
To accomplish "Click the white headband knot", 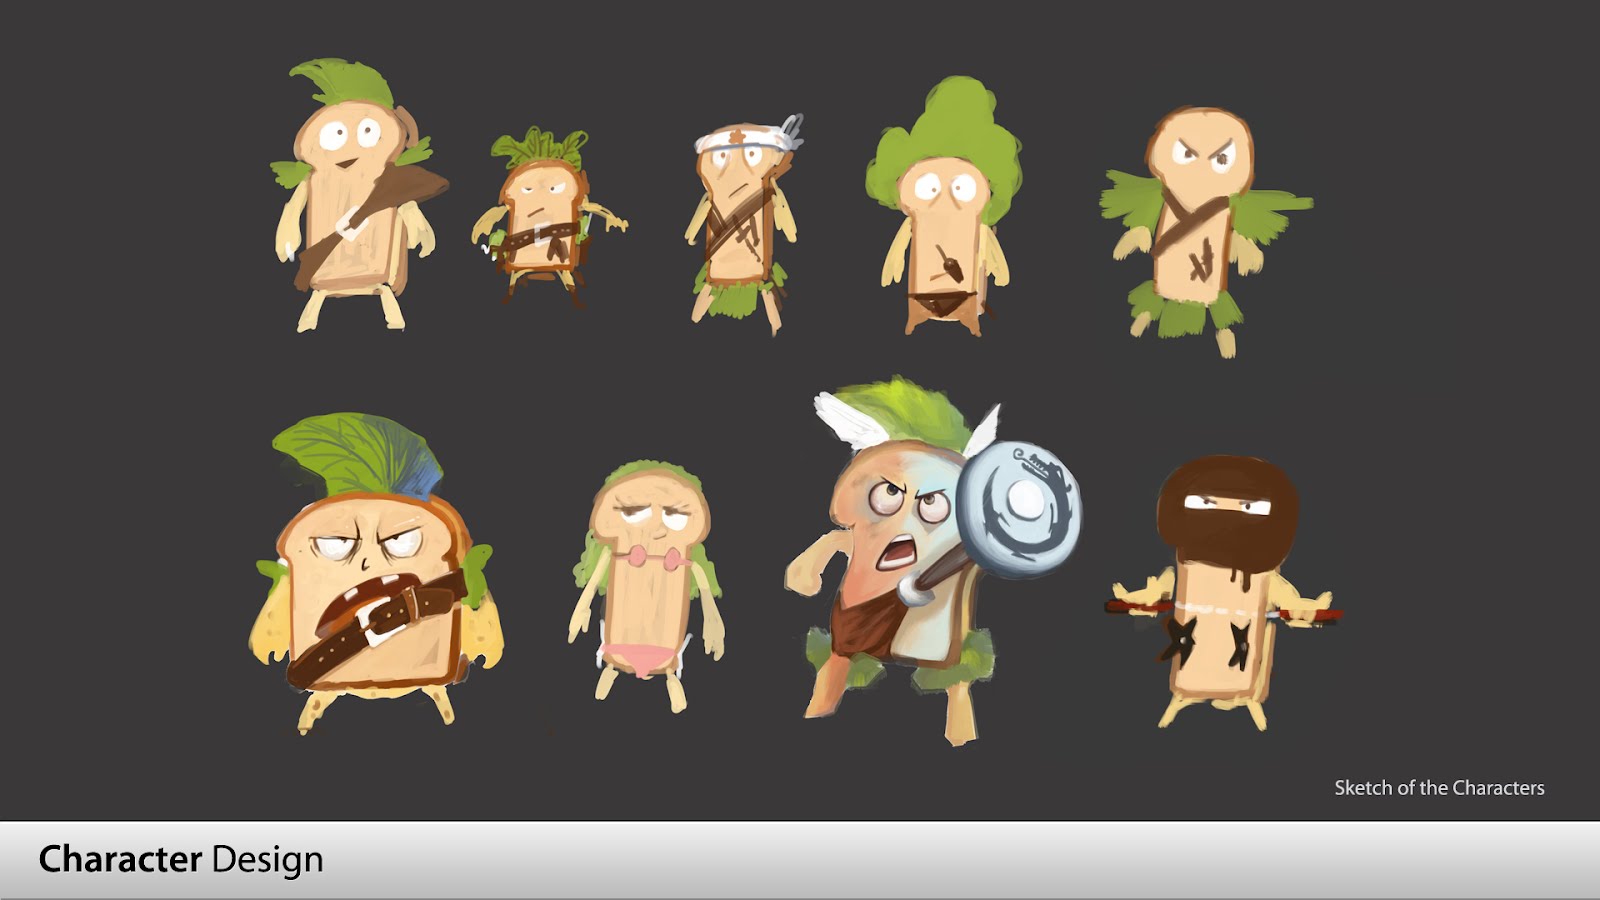I will pyautogui.click(x=790, y=131).
